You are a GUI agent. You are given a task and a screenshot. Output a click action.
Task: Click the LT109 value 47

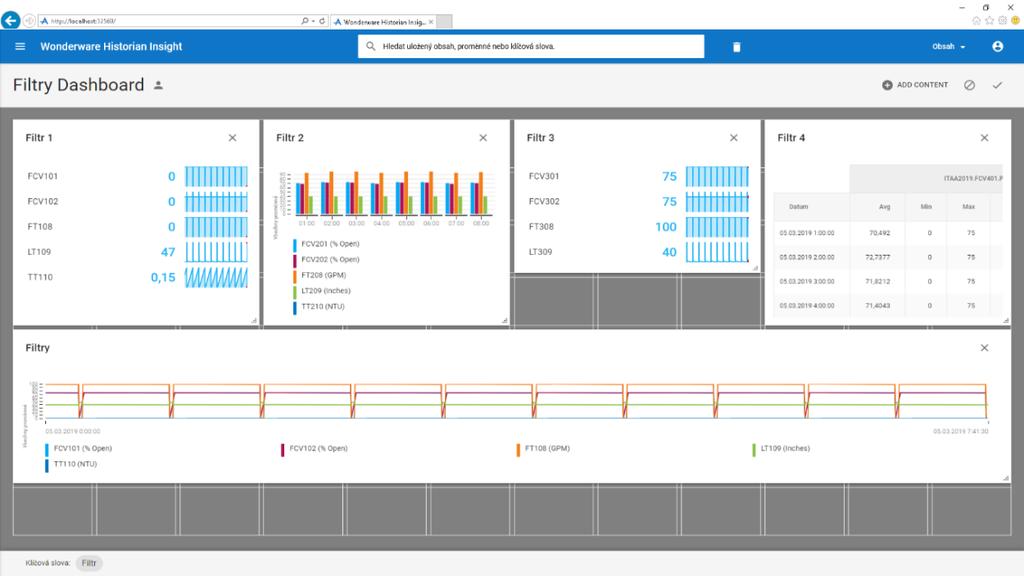pyautogui.click(x=168, y=252)
